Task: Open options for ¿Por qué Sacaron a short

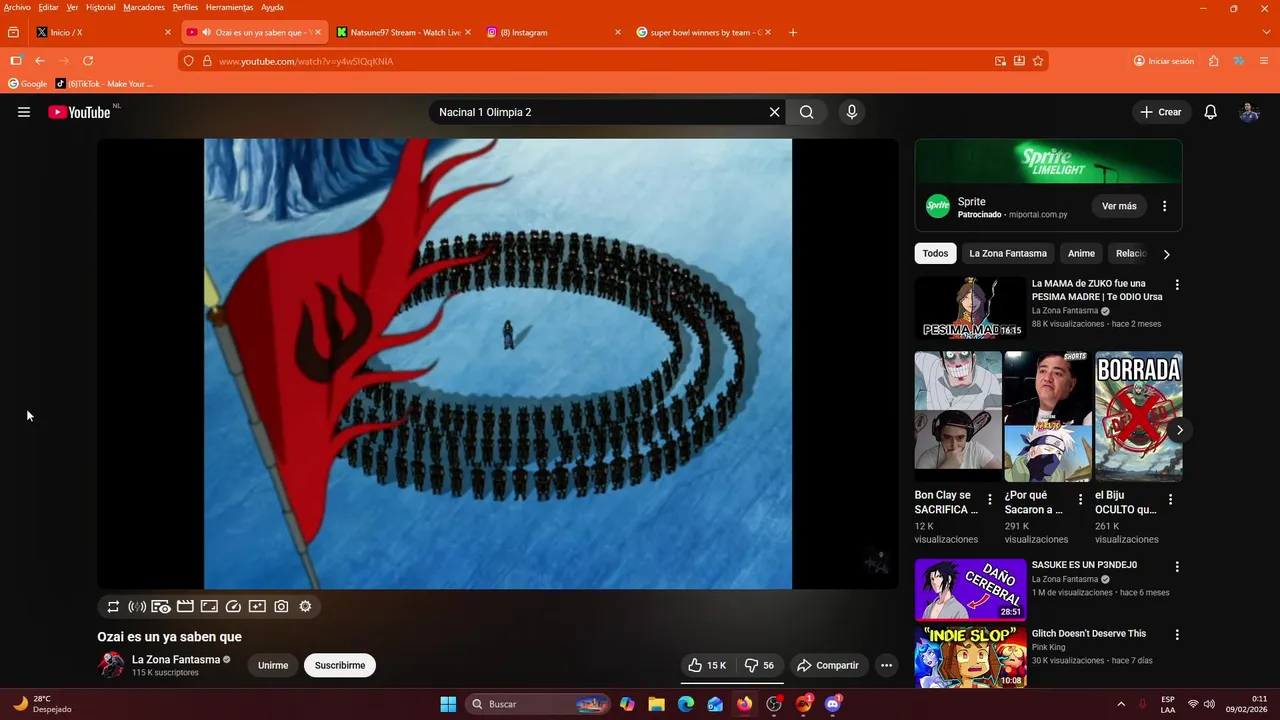Action: click(x=1080, y=499)
